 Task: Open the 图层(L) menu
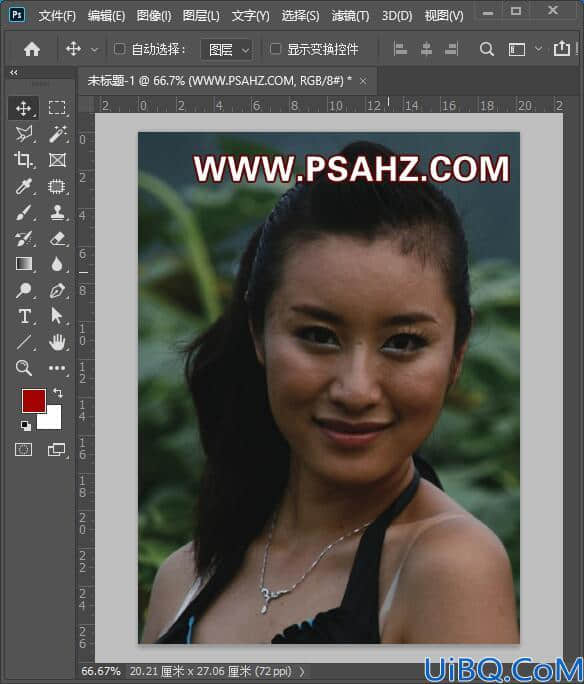click(x=201, y=17)
